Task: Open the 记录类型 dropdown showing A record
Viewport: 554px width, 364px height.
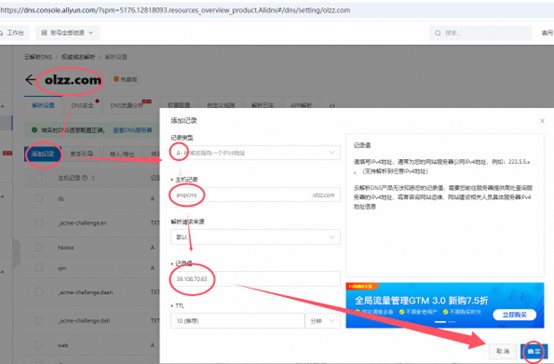Action: point(255,153)
